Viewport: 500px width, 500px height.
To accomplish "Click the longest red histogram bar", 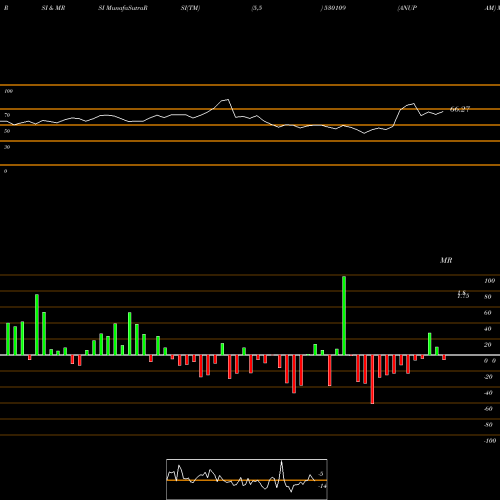I will click(x=372, y=379).
